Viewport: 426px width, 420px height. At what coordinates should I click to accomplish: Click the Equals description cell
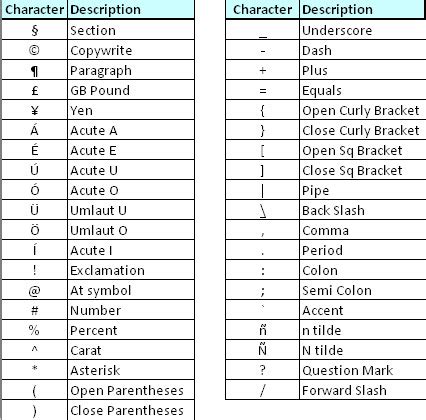point(363,90)
